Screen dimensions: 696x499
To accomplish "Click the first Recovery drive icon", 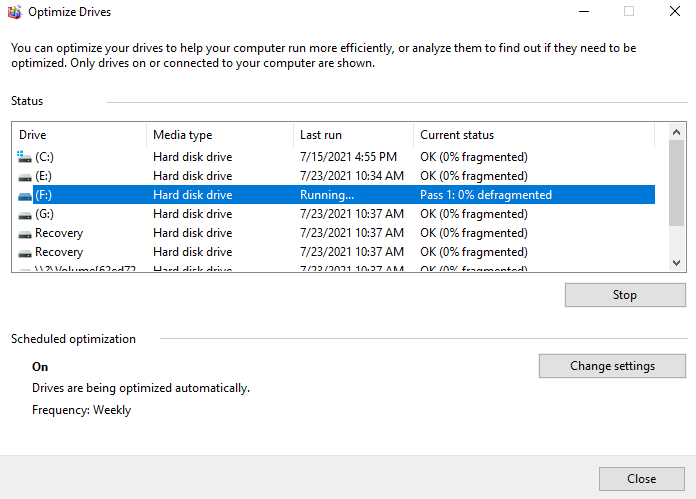I will pyautogui.click(x=25, y=233).
